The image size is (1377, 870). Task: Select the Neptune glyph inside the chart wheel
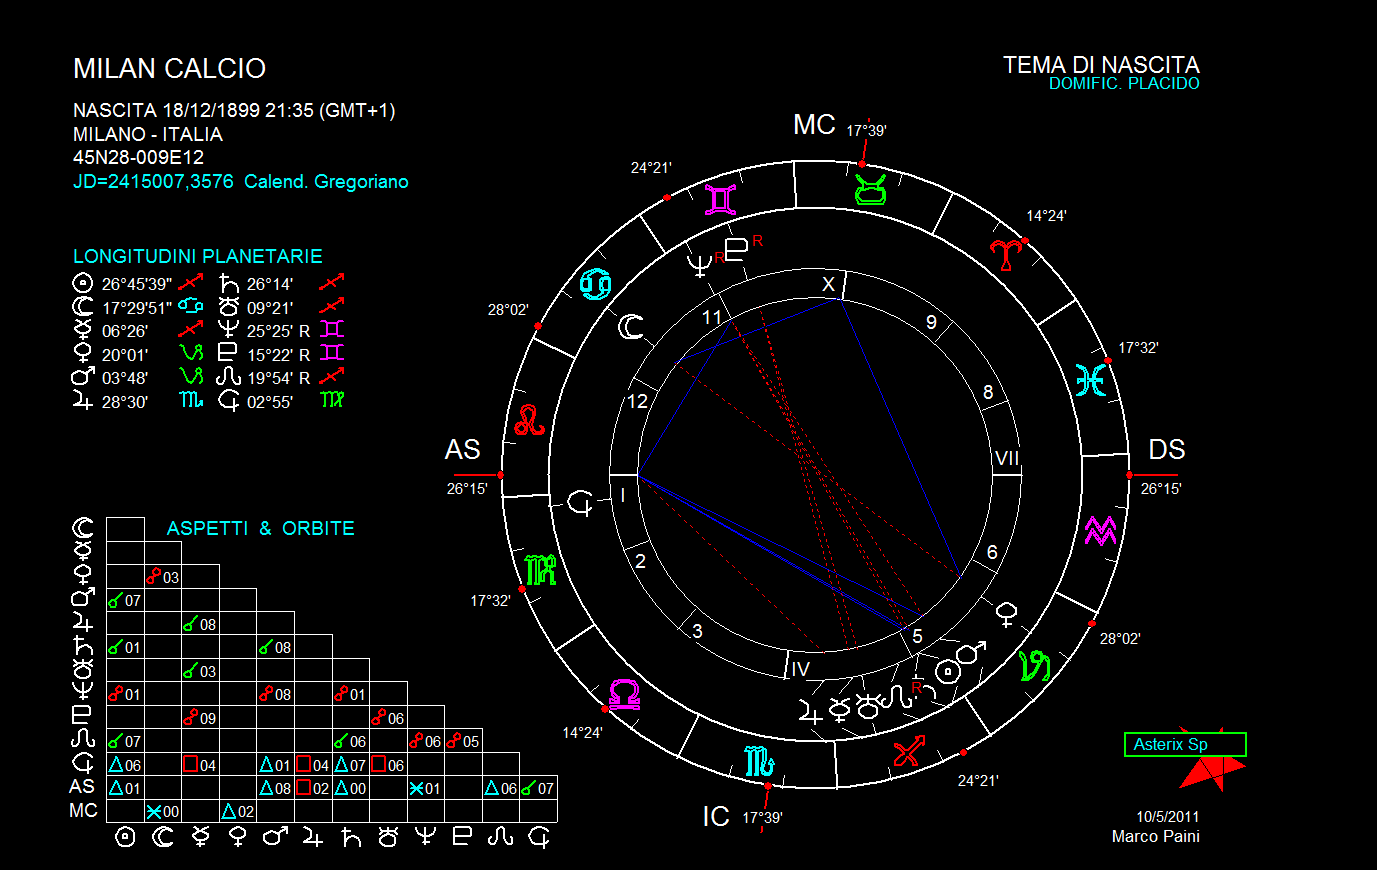[x=700, y=266]
